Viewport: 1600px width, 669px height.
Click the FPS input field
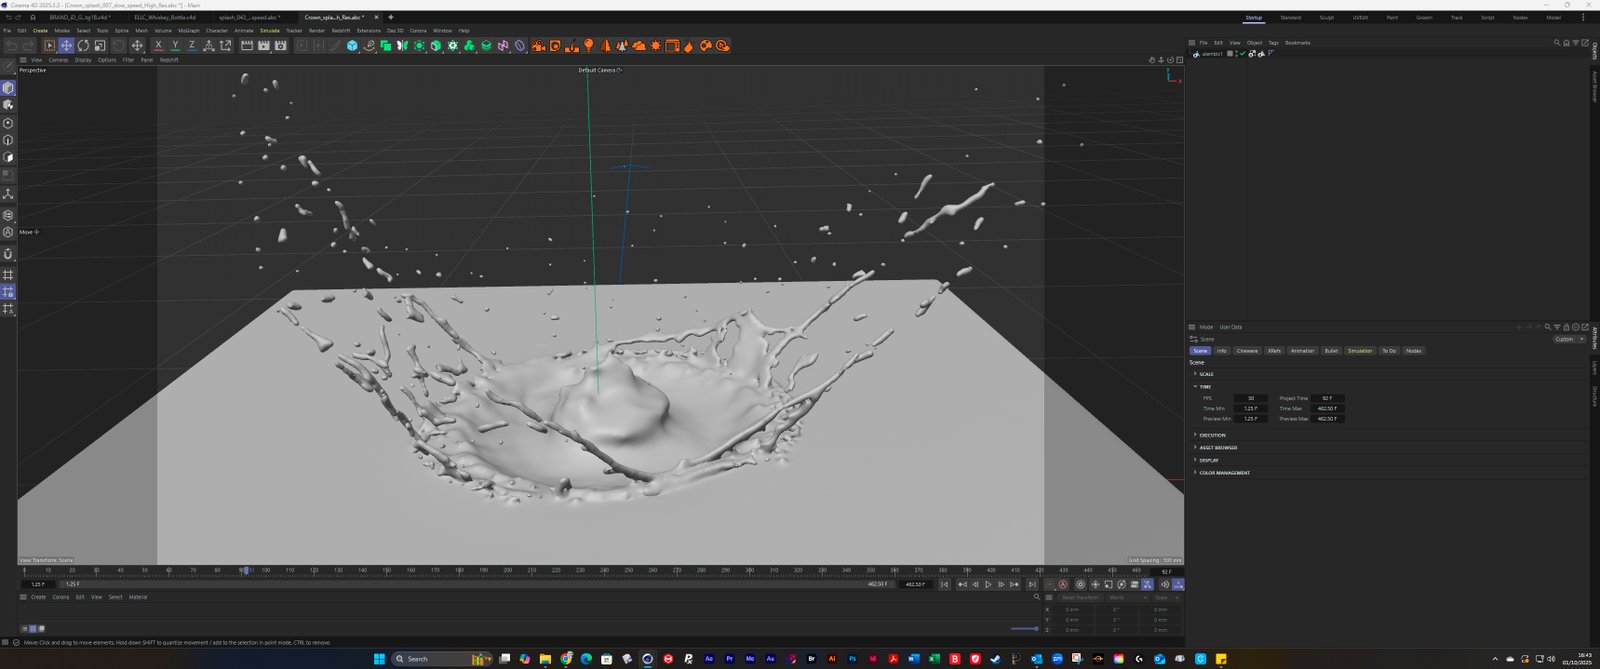point(1250,398)
